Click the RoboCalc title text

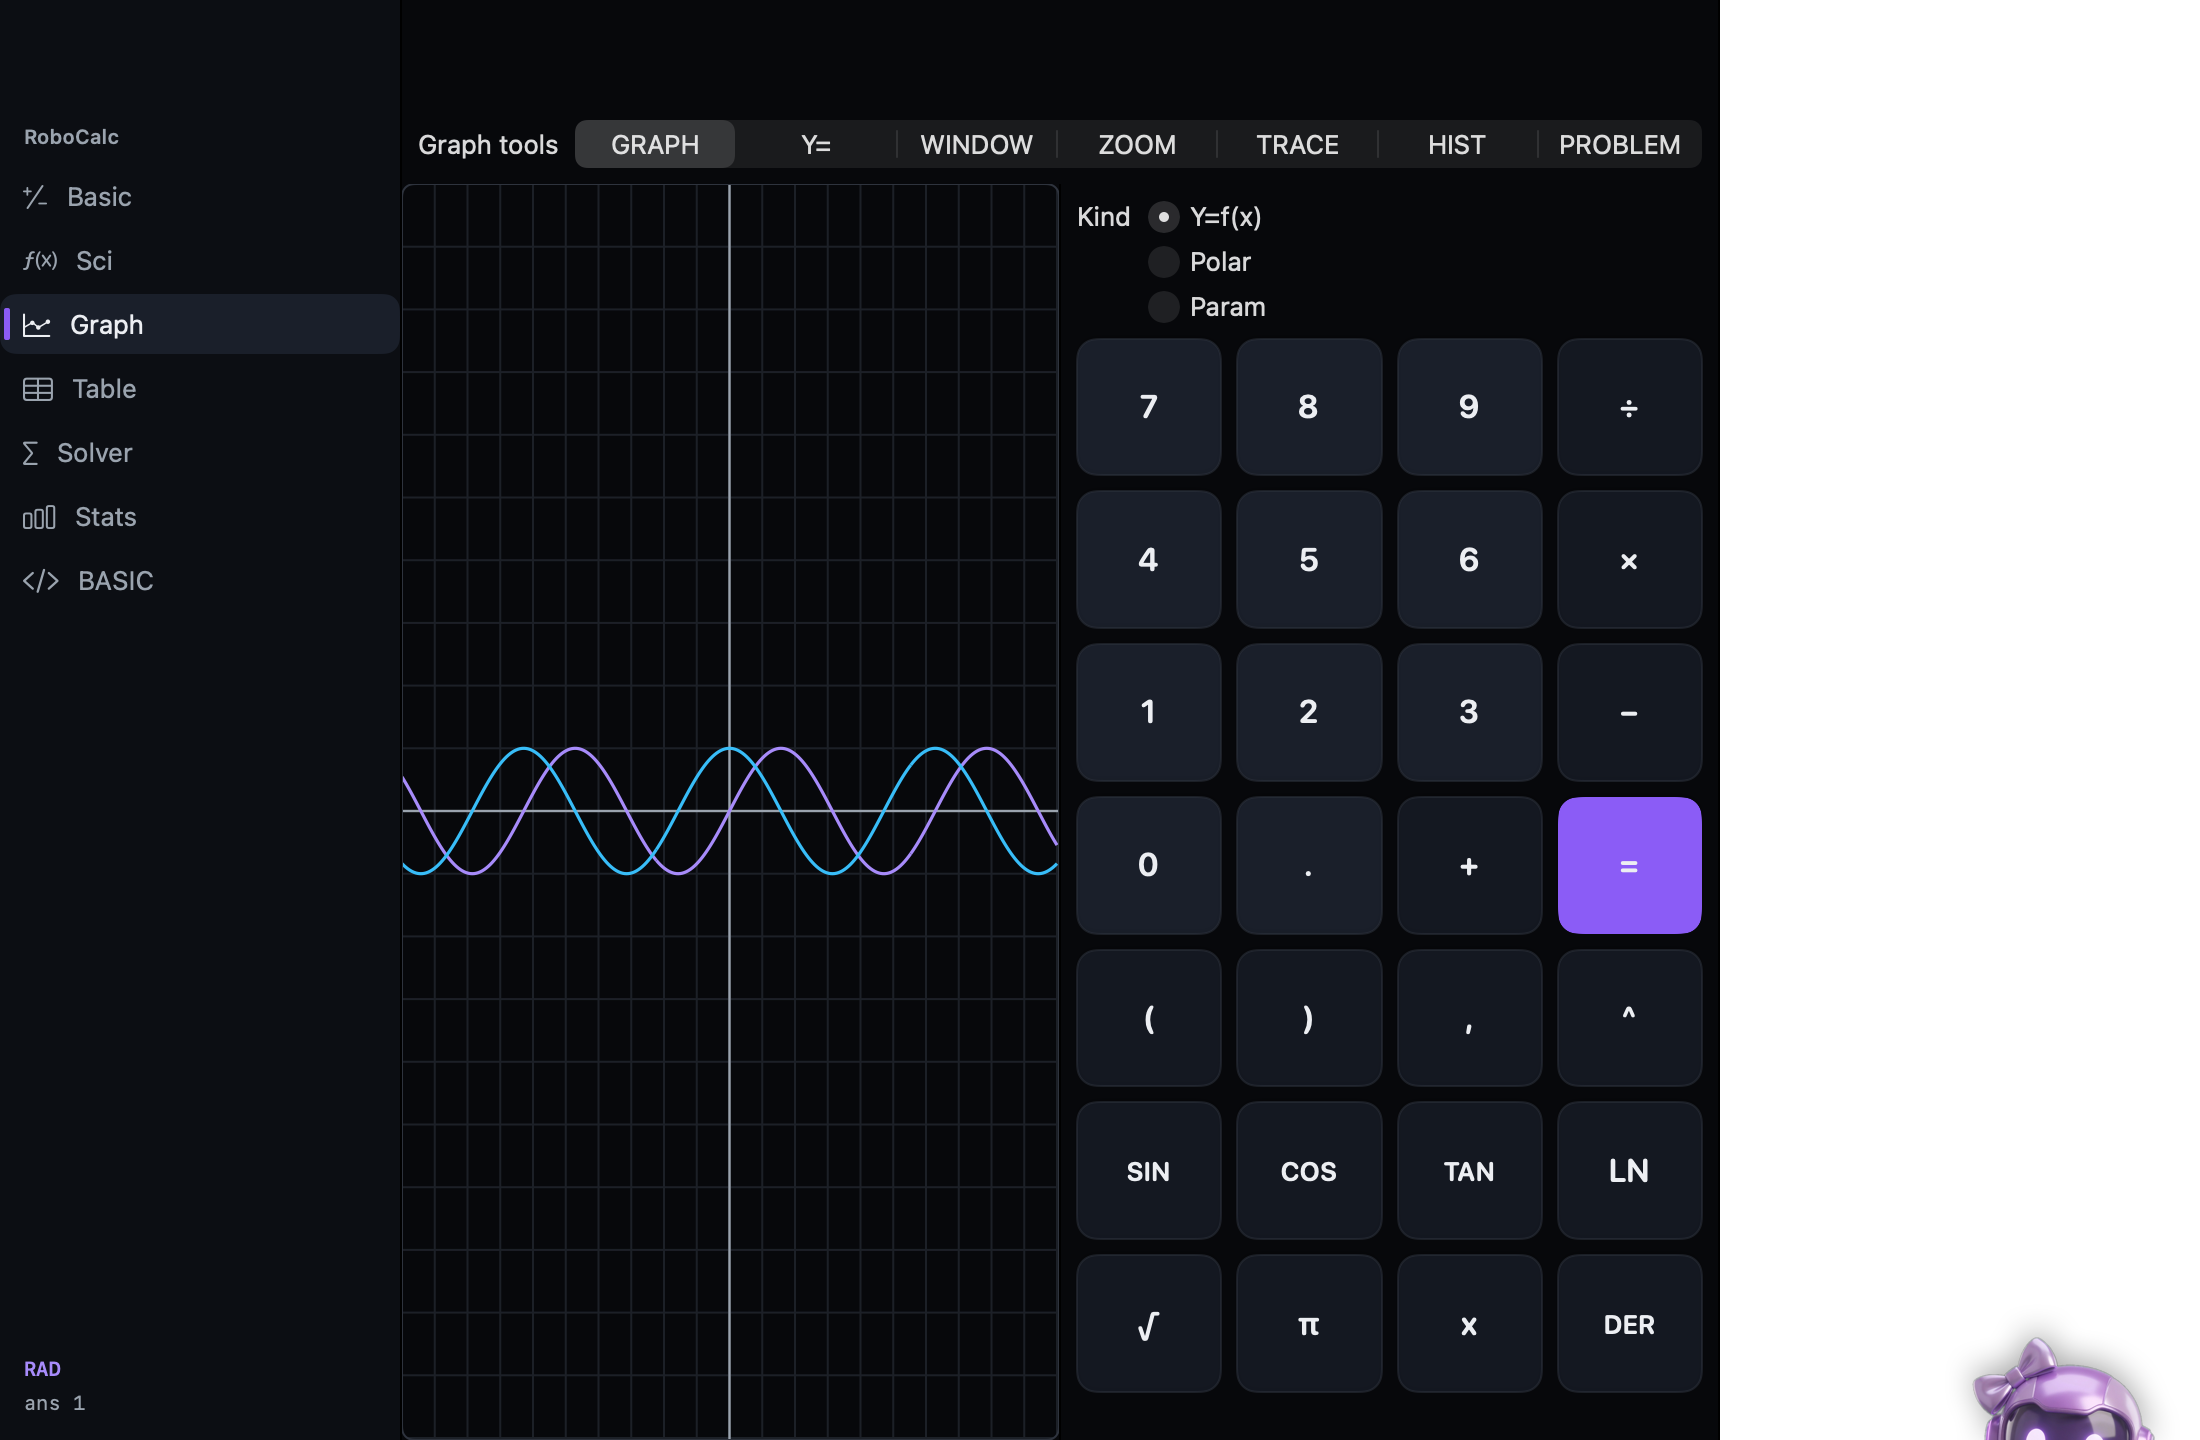(71, 137)
